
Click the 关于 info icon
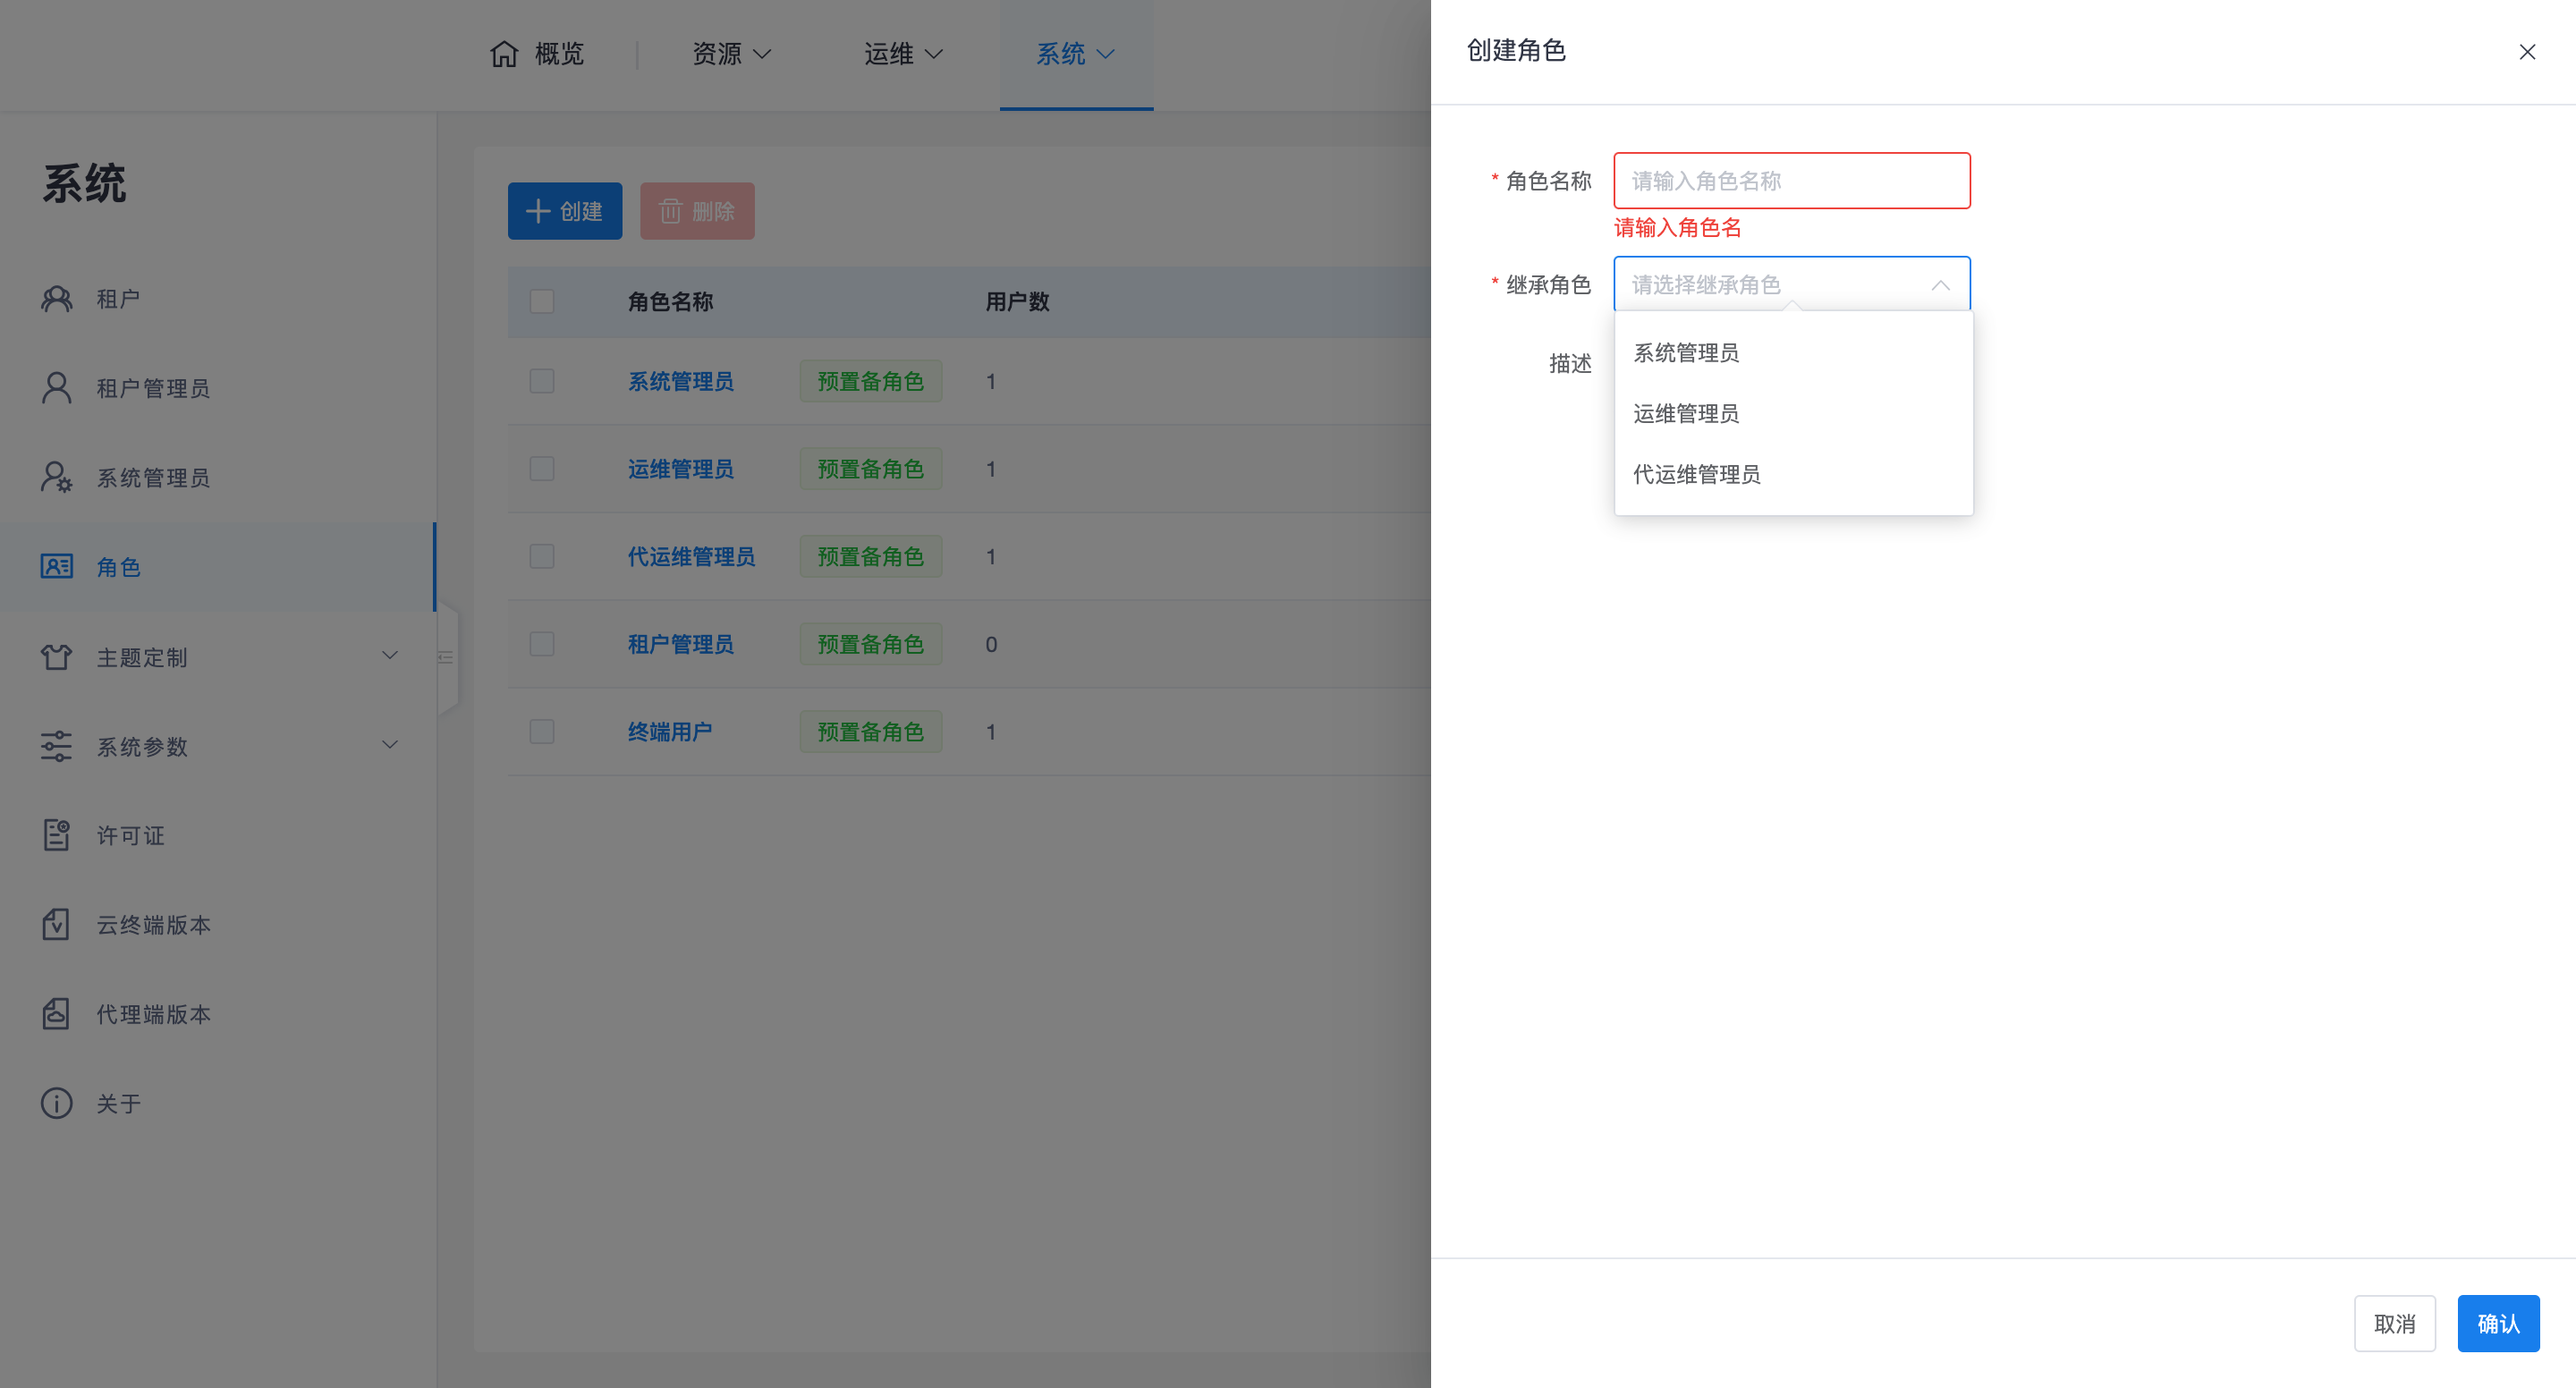[x=57, y=1103]
